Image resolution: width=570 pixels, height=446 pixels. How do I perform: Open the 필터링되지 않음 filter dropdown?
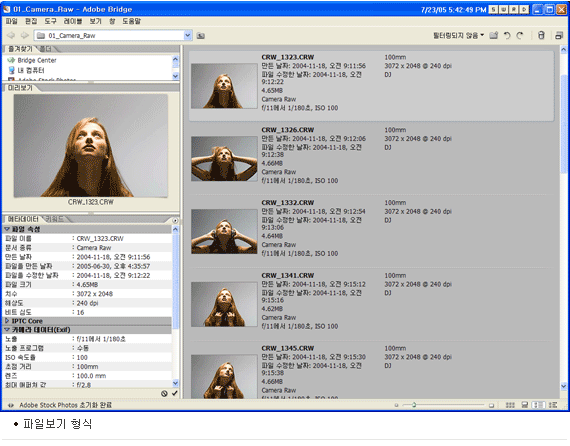pos(458,35)
